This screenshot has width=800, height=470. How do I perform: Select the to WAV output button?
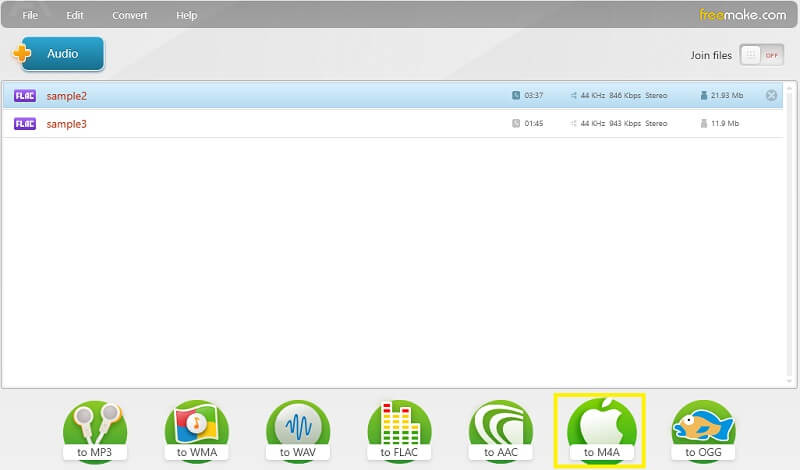pyautogui.click(x=298, y=432)
